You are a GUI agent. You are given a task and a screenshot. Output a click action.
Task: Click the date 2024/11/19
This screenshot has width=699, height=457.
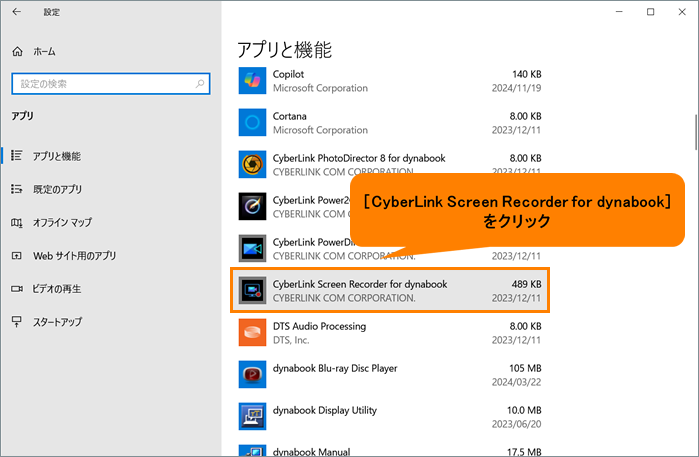[516, 88]
